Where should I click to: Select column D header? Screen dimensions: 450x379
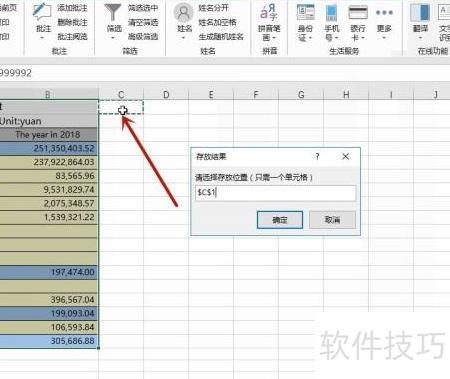(166, 95)
